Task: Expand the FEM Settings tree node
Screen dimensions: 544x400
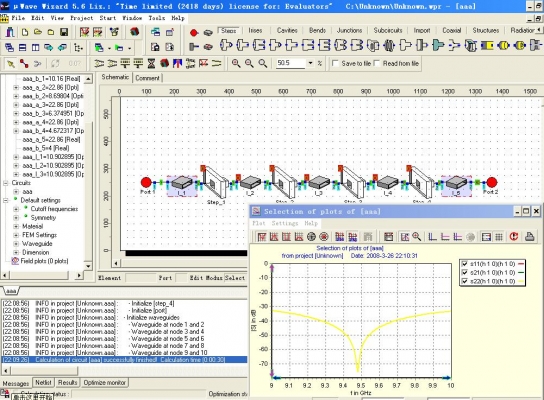Action: pyautogui.click(x=16, y=235)
